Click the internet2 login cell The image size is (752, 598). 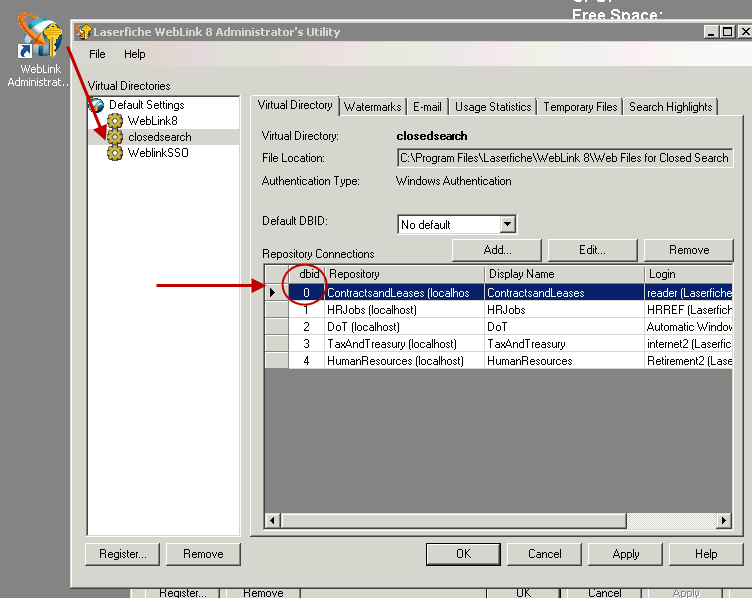click(x=689, y=344)
